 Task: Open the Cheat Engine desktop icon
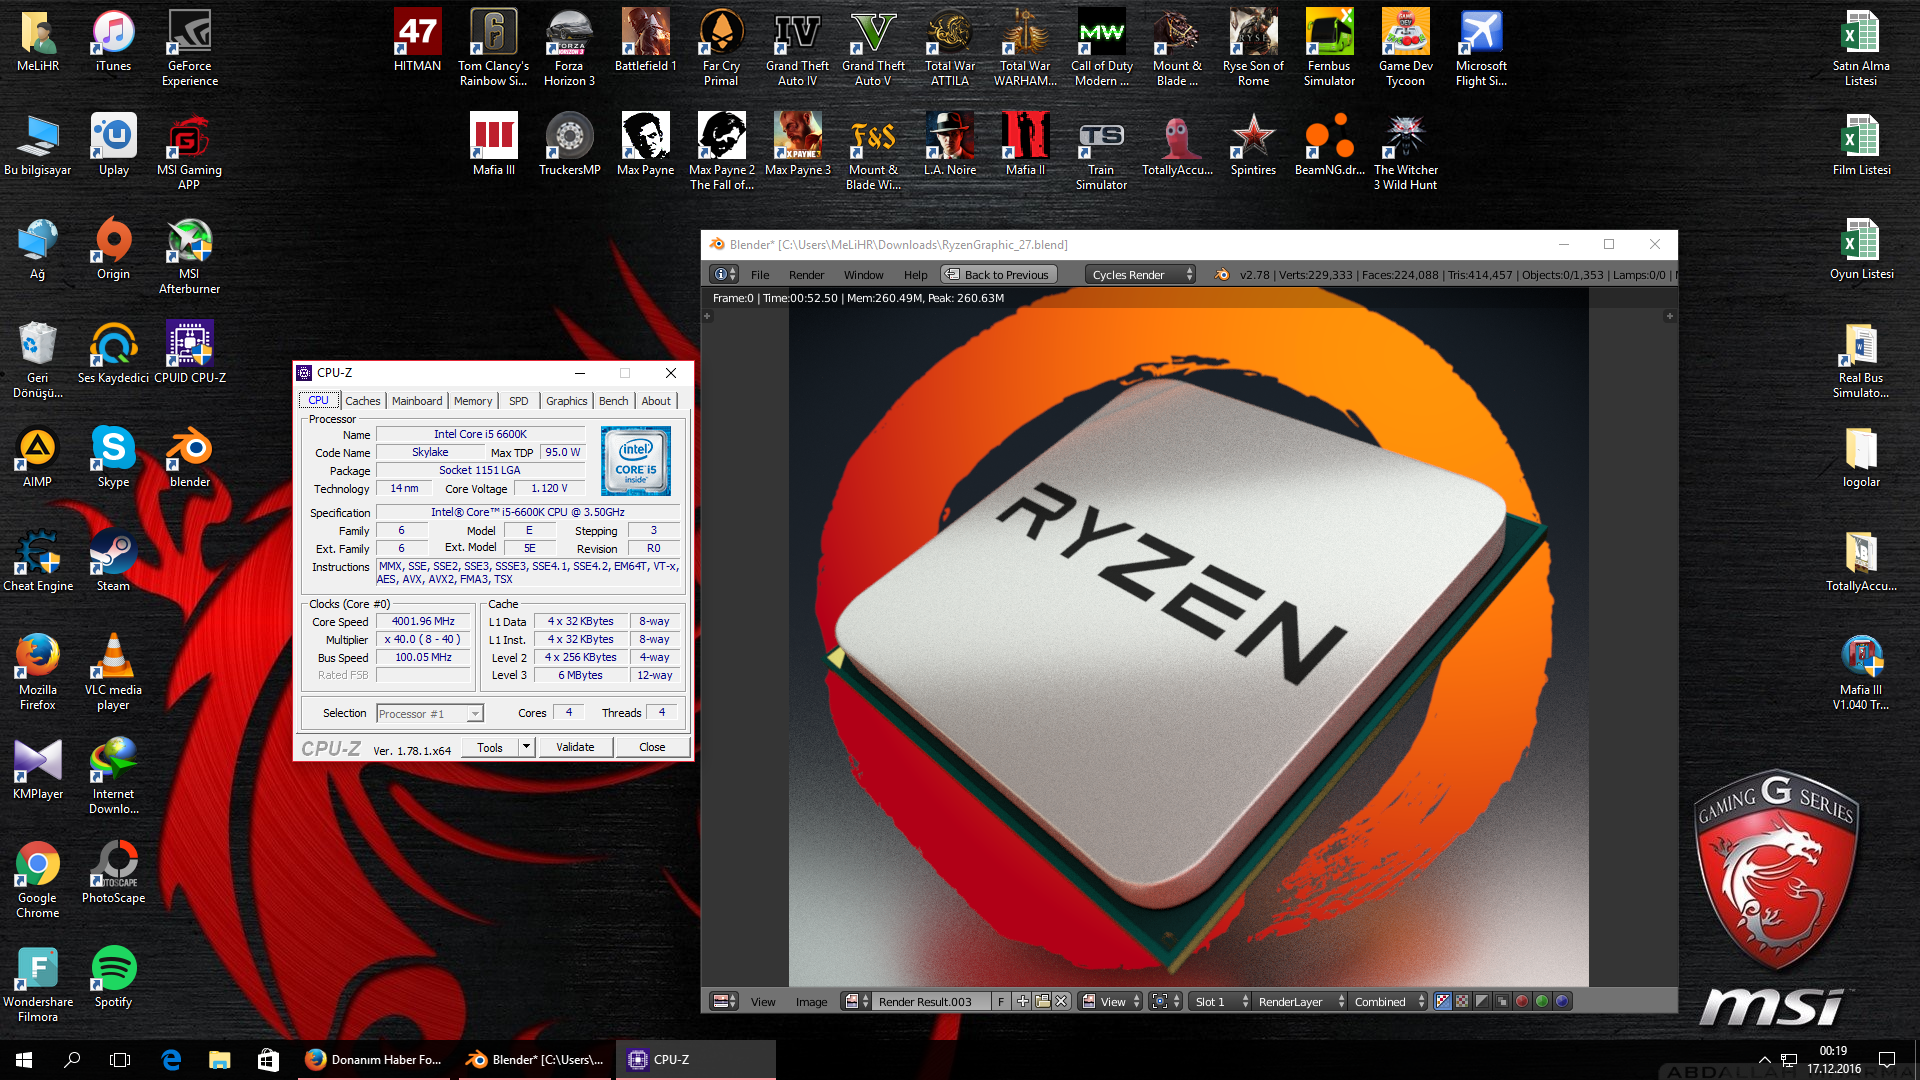point(38,560)
